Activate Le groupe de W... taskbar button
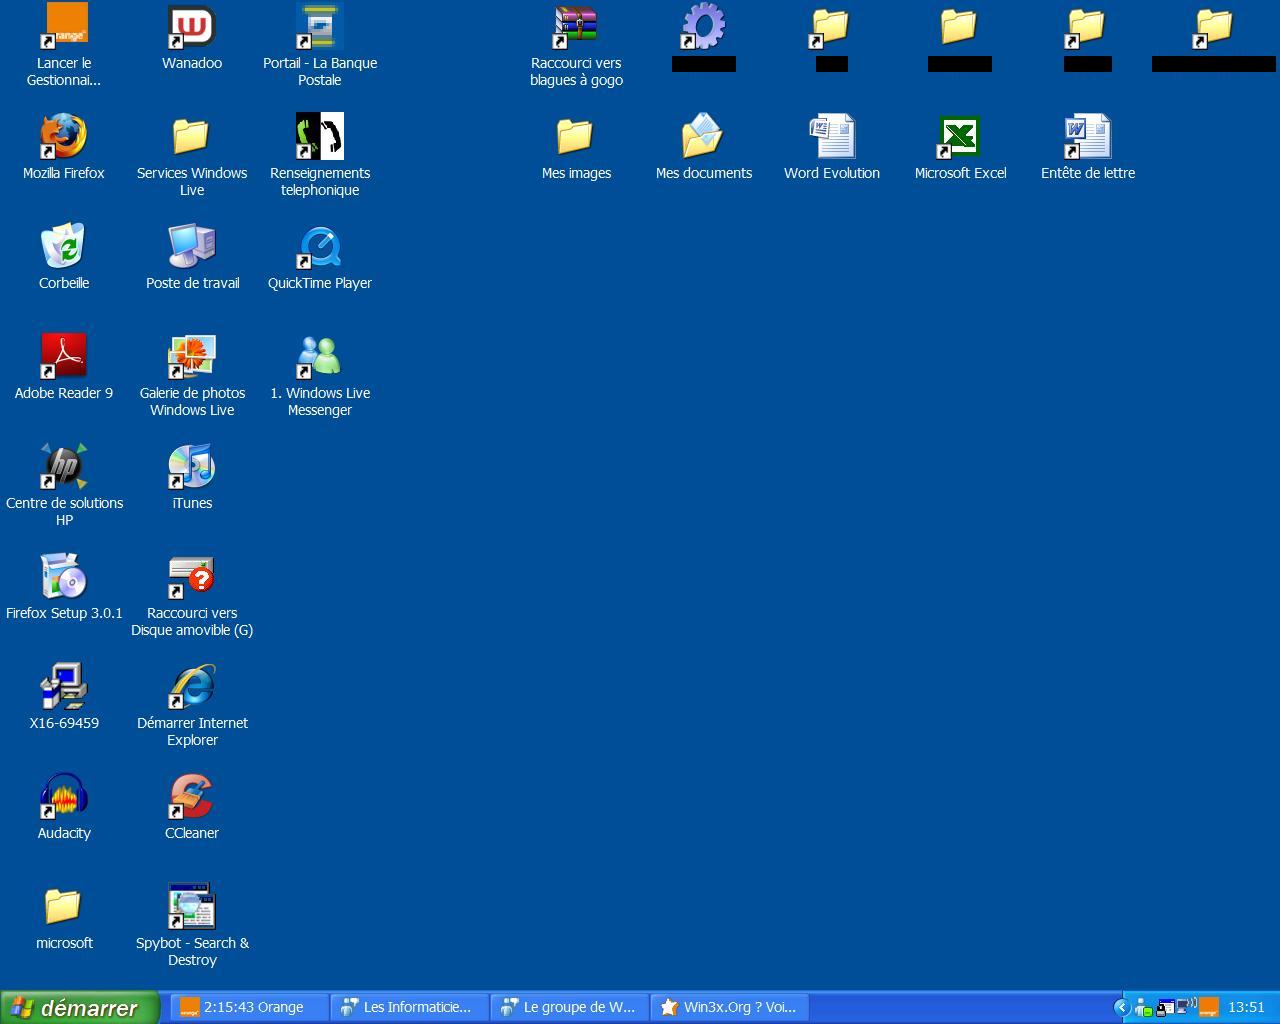The height and width of the screenshot is (1024, 1280). tap(570, 1007)
